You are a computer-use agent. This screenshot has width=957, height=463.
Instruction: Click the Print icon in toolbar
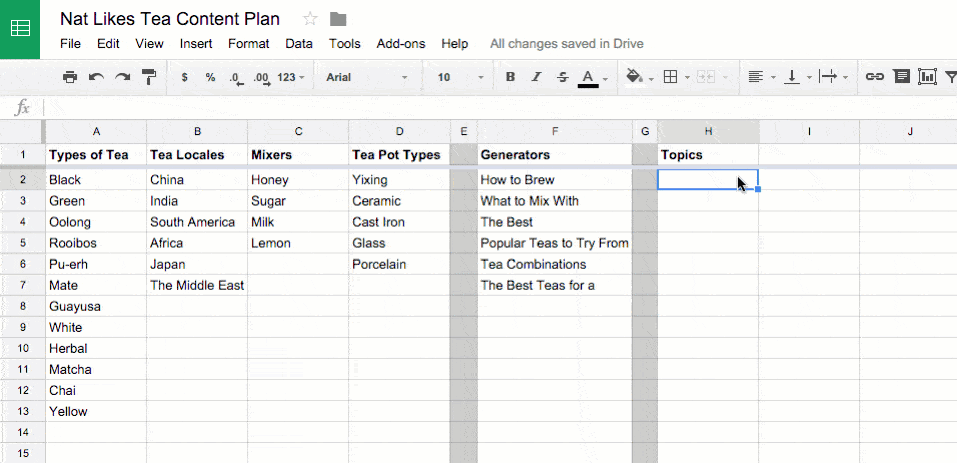point(70,77)
